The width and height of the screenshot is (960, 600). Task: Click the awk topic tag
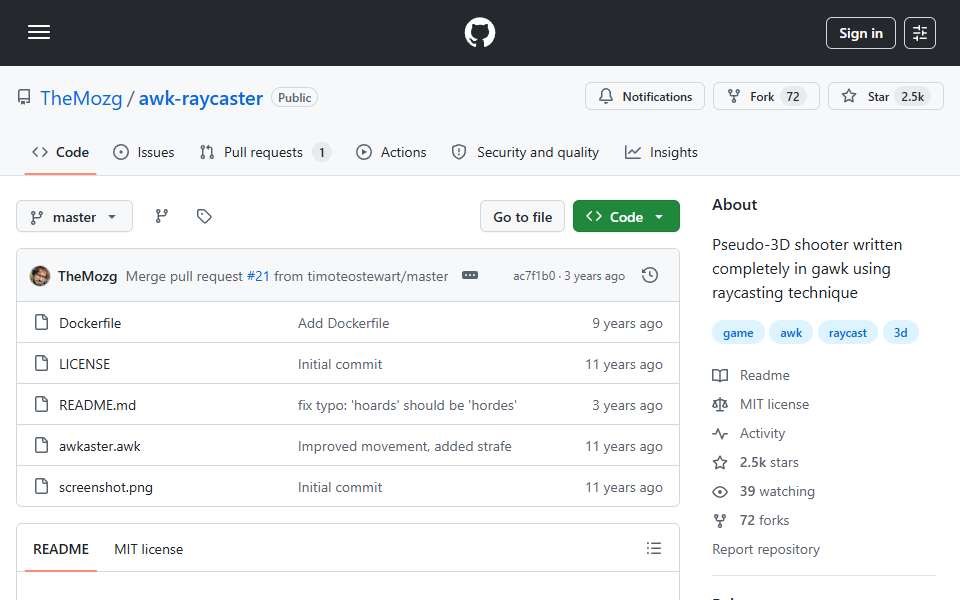pos(790,332)
